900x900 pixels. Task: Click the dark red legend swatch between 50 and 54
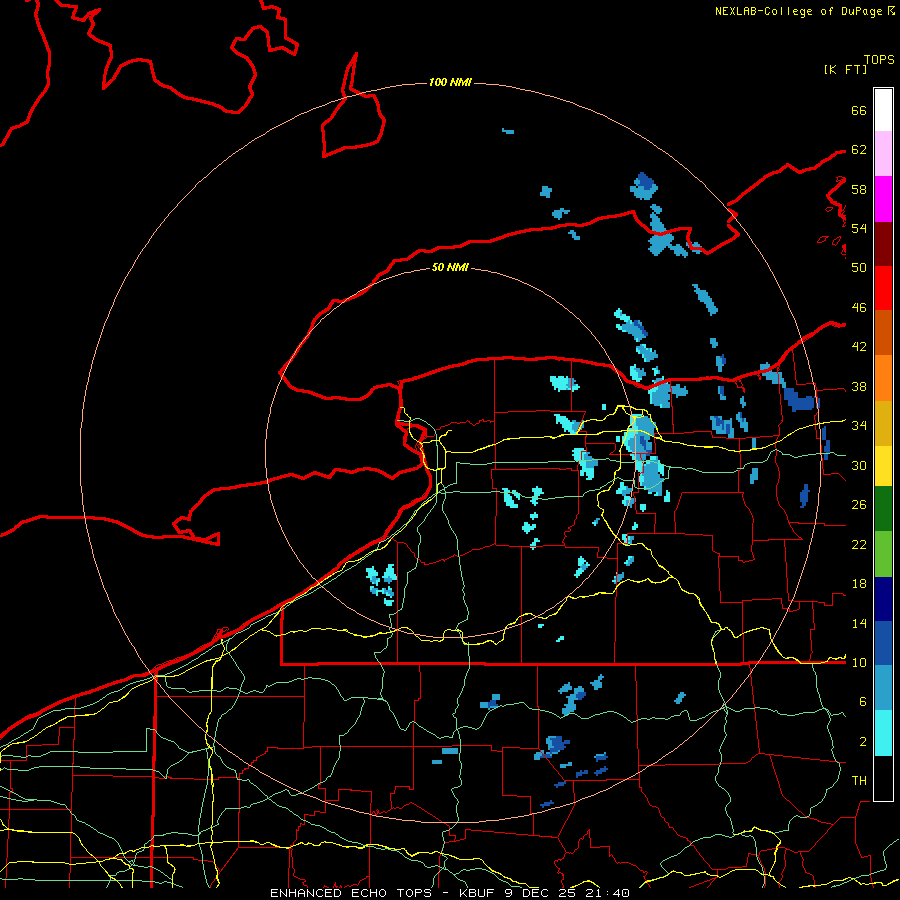[883, 244]
